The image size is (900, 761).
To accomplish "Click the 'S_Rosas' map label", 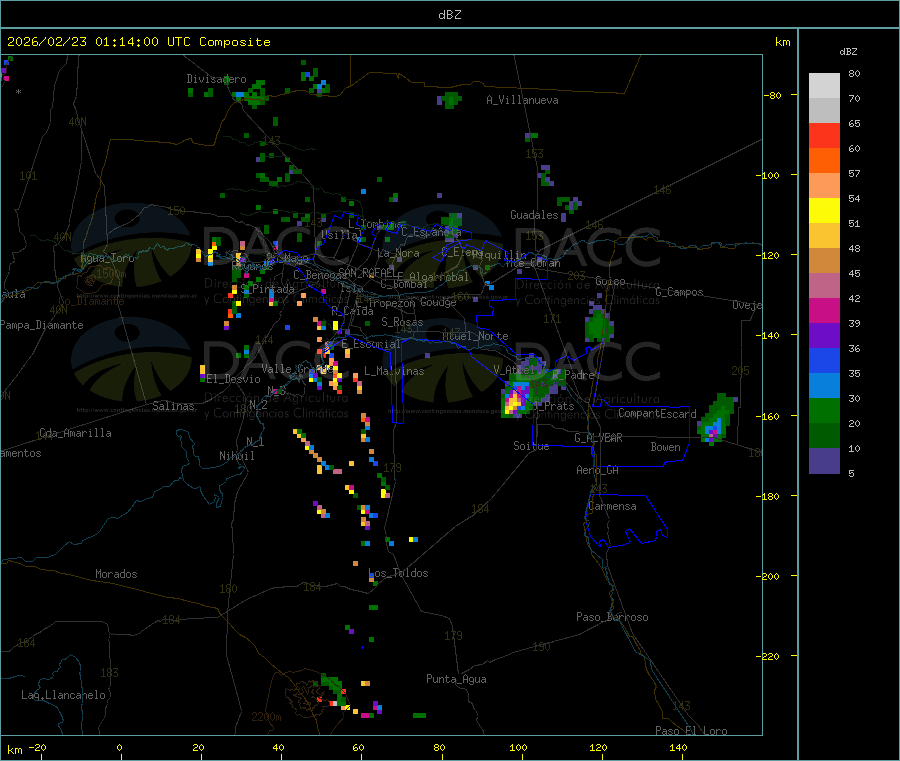I will (402, 322).
